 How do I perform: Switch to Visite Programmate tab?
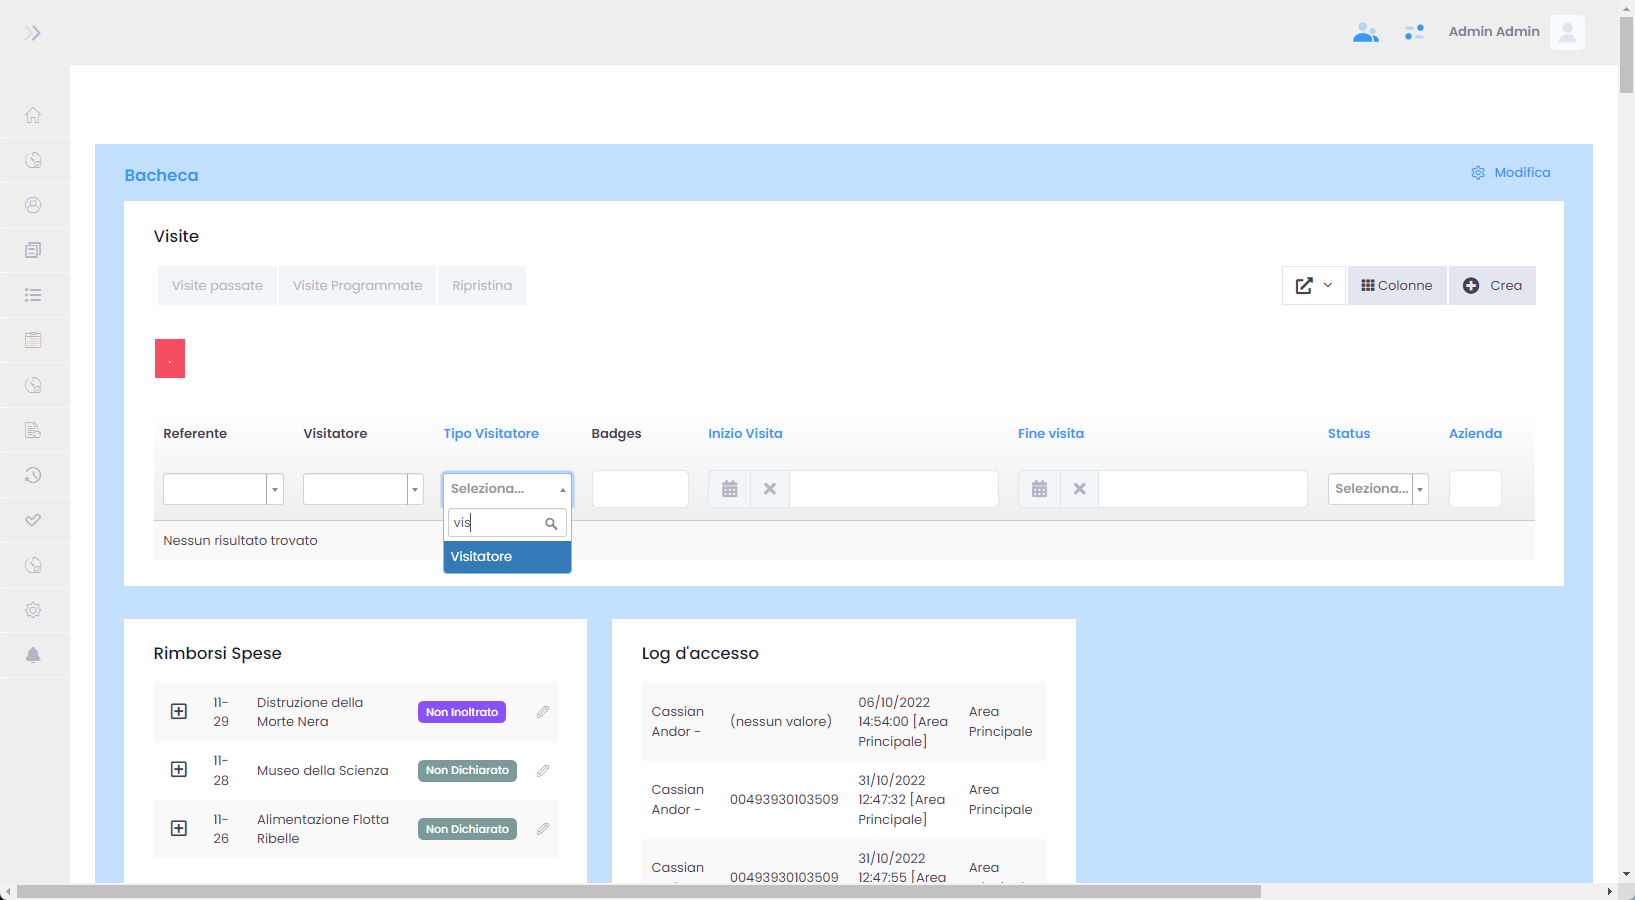[x=358, y=285]
